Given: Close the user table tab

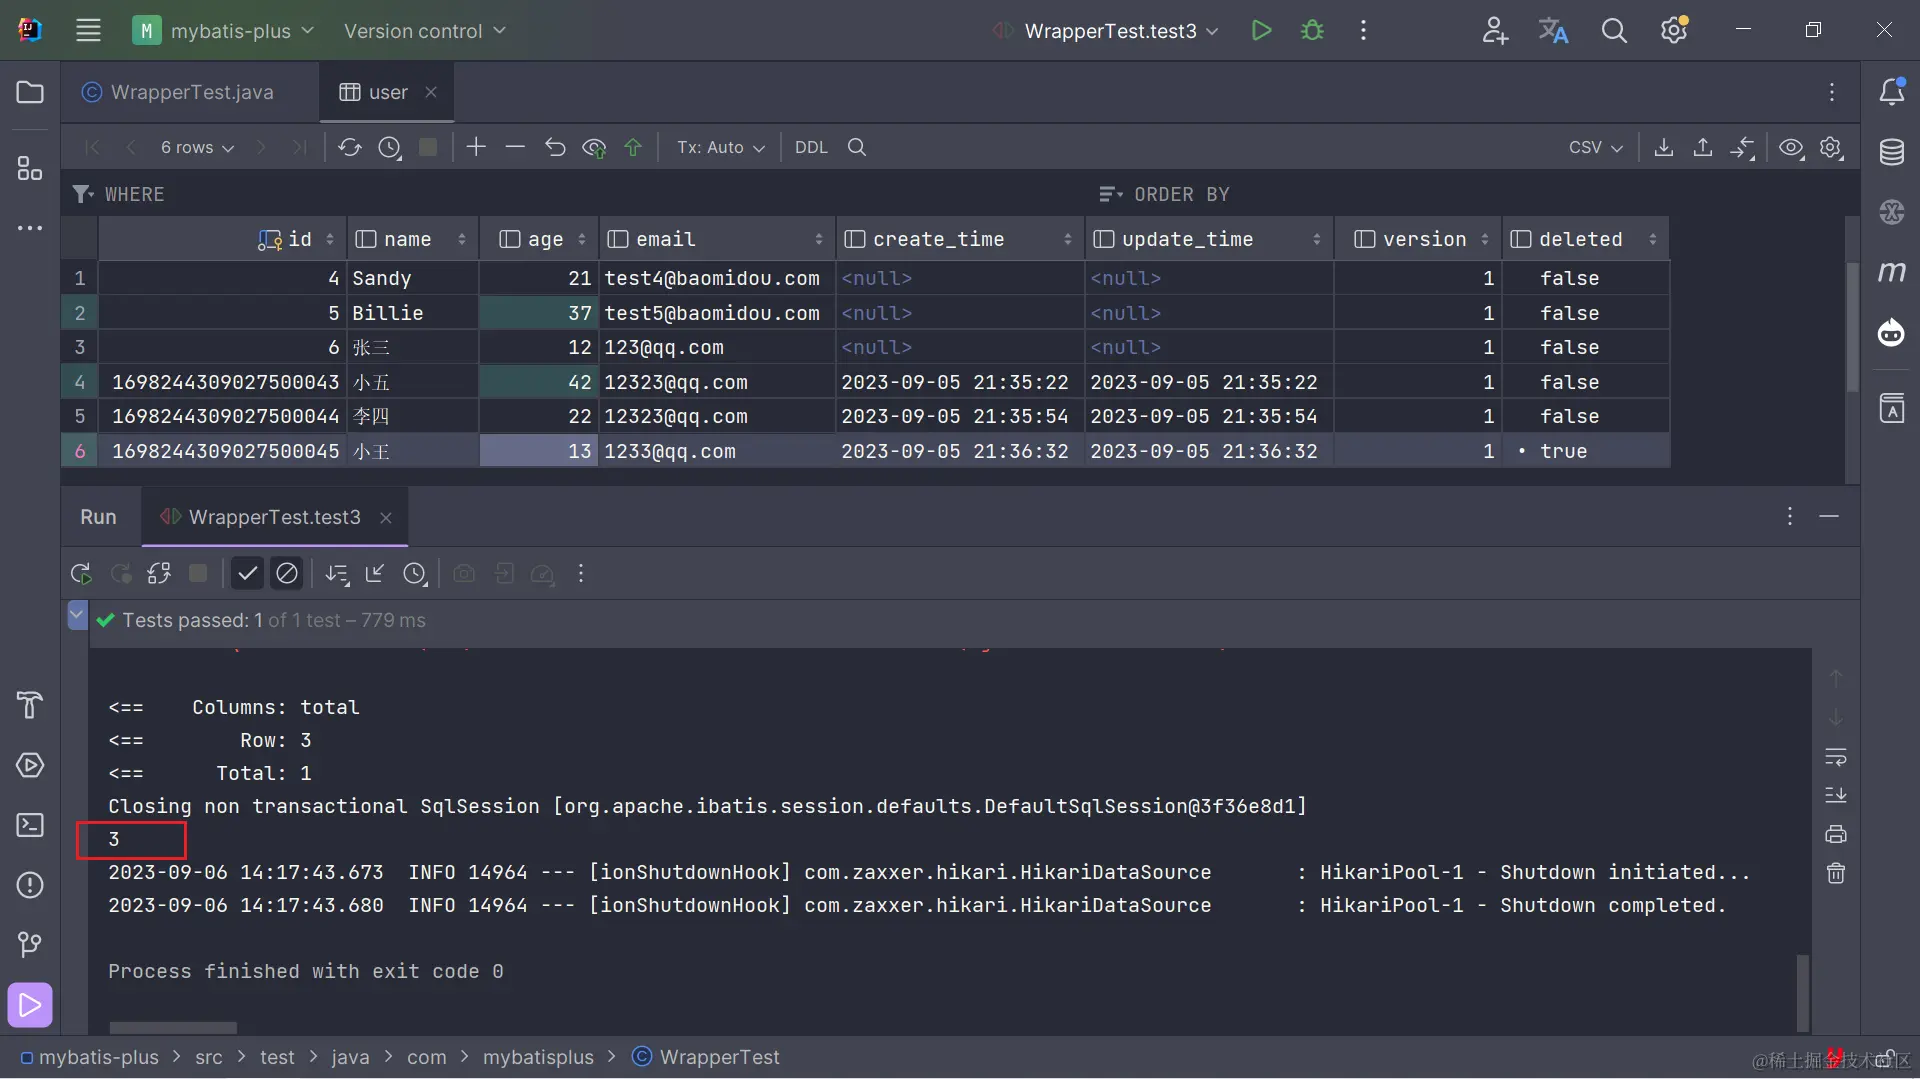Looking at the screenshot, I should pos(431,92).
